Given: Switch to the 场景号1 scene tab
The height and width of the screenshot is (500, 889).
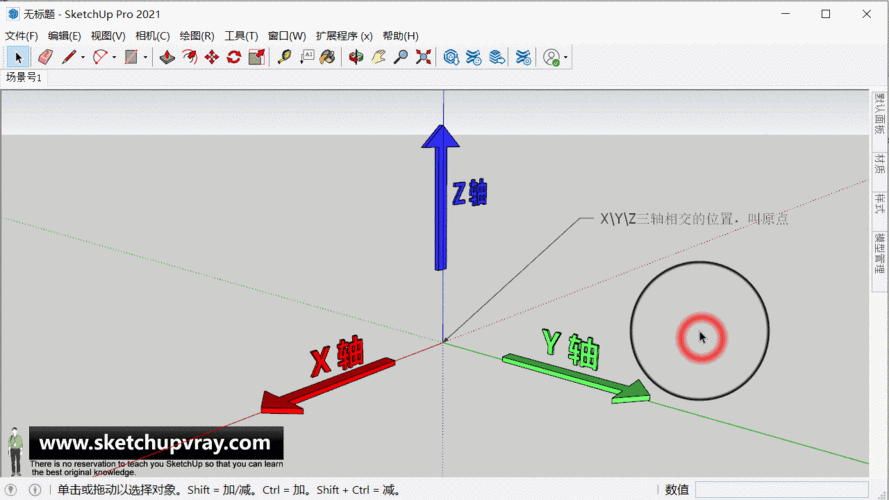Looking at the screenshot, I should click(24, 77).
